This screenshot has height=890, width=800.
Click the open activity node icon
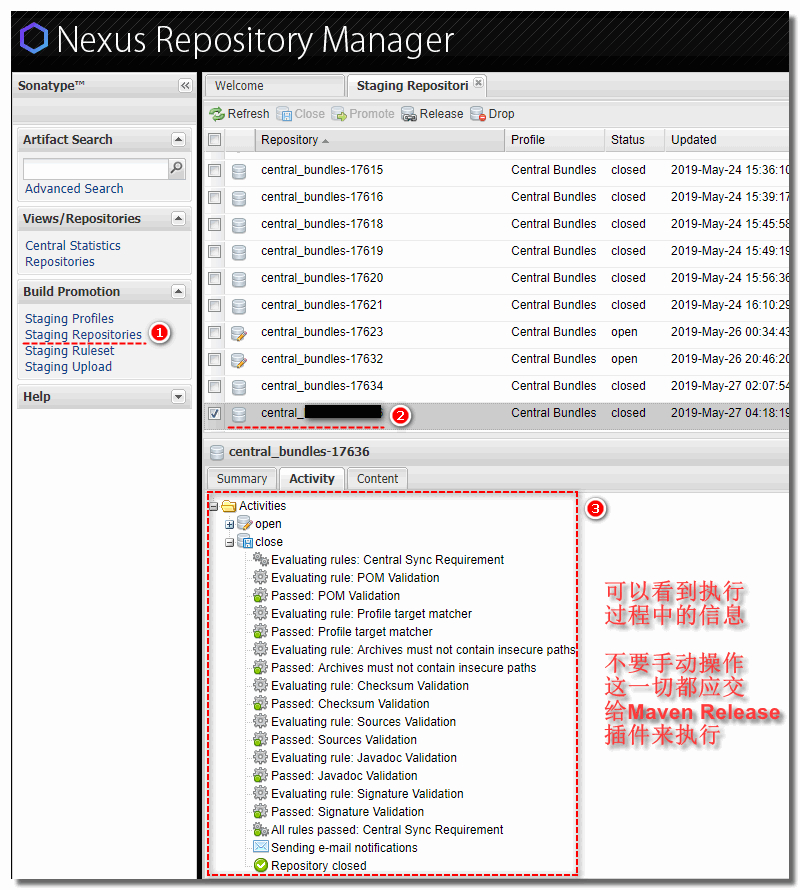click(x=245, y=523)
